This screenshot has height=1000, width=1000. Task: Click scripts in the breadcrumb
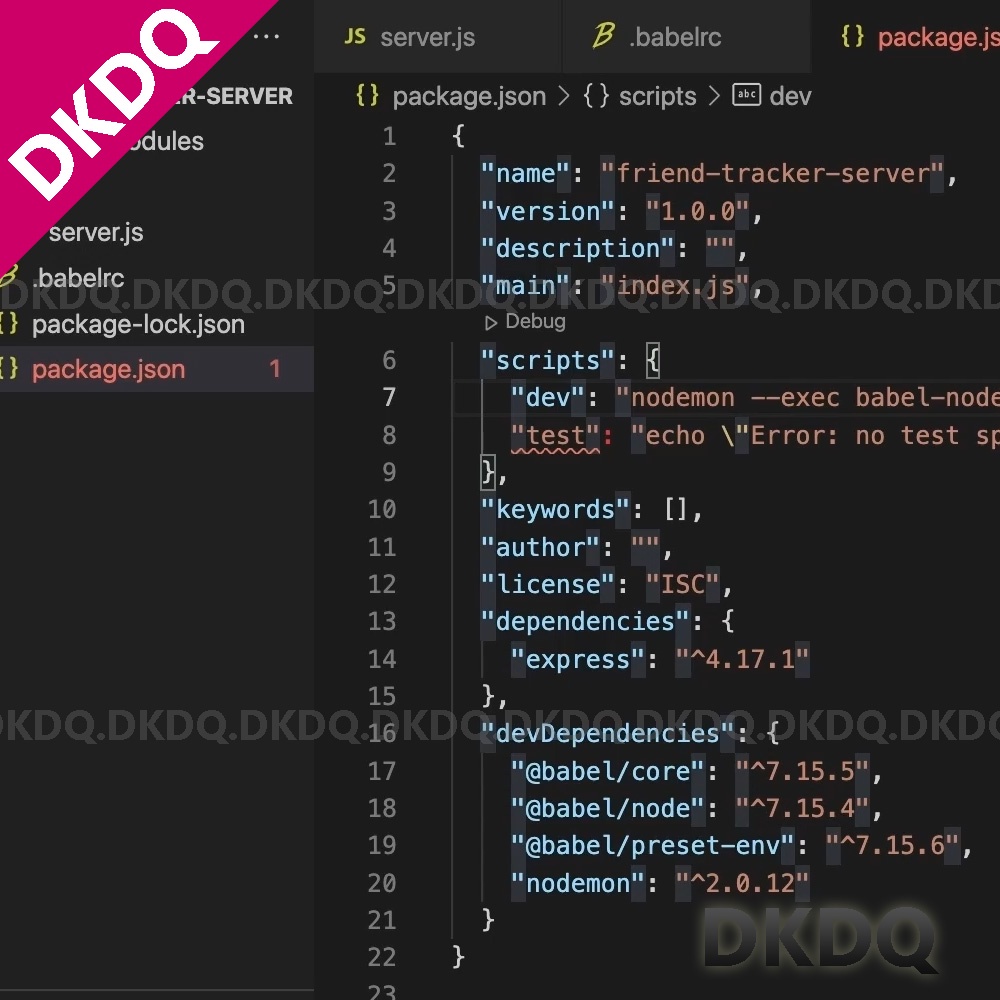658,96
